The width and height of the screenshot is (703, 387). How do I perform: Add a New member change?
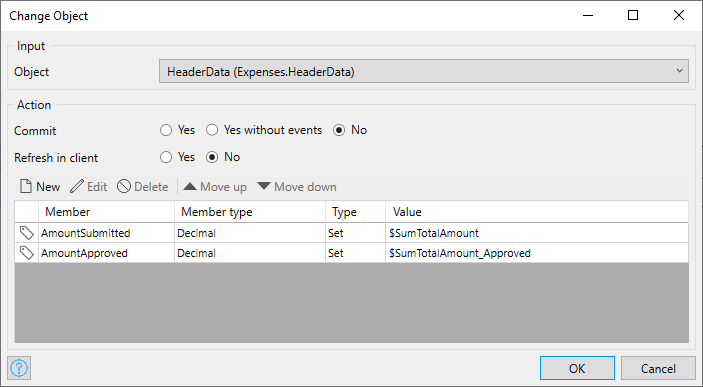point(40,187)
